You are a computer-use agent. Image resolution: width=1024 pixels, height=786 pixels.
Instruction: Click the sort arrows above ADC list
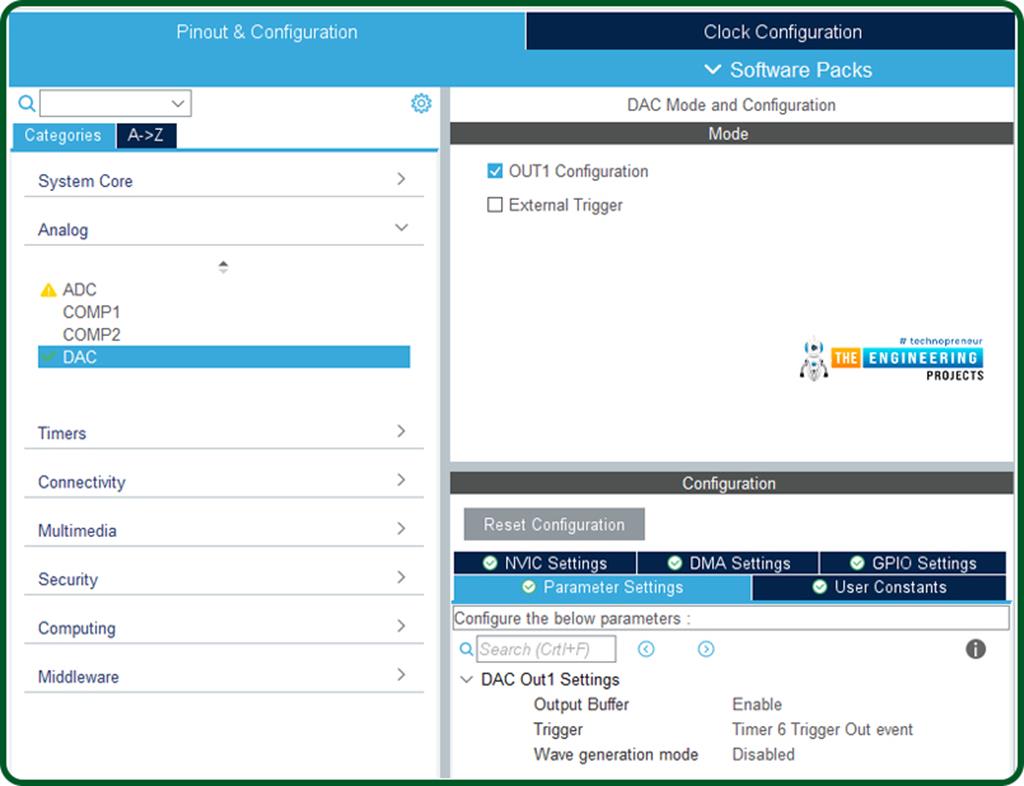coord(223,267)
